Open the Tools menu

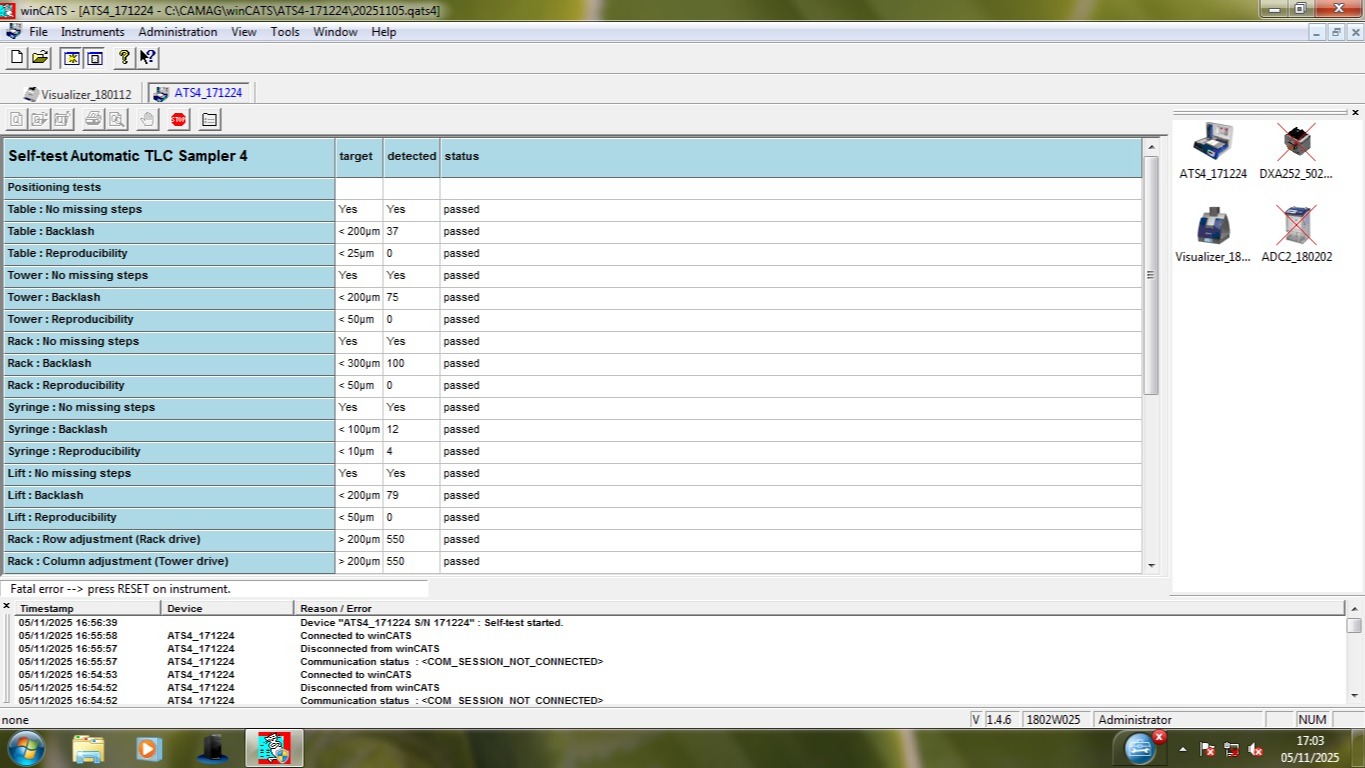[284, 31]
